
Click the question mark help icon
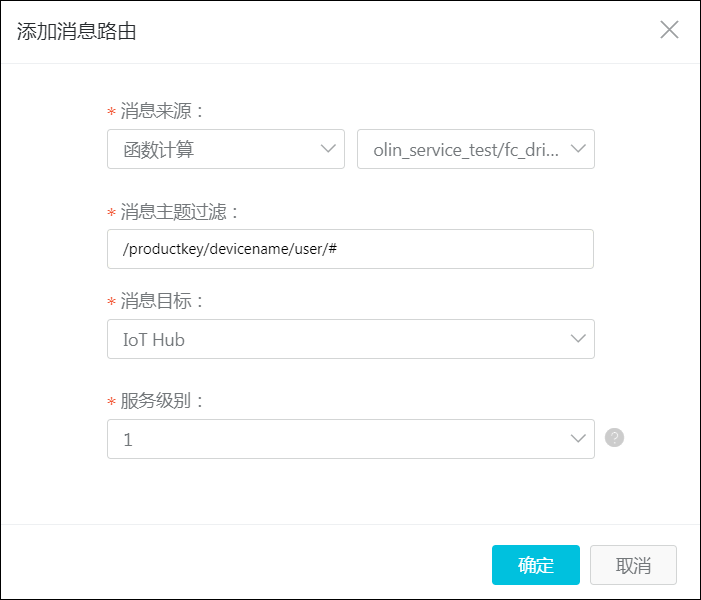click(614, 438)
